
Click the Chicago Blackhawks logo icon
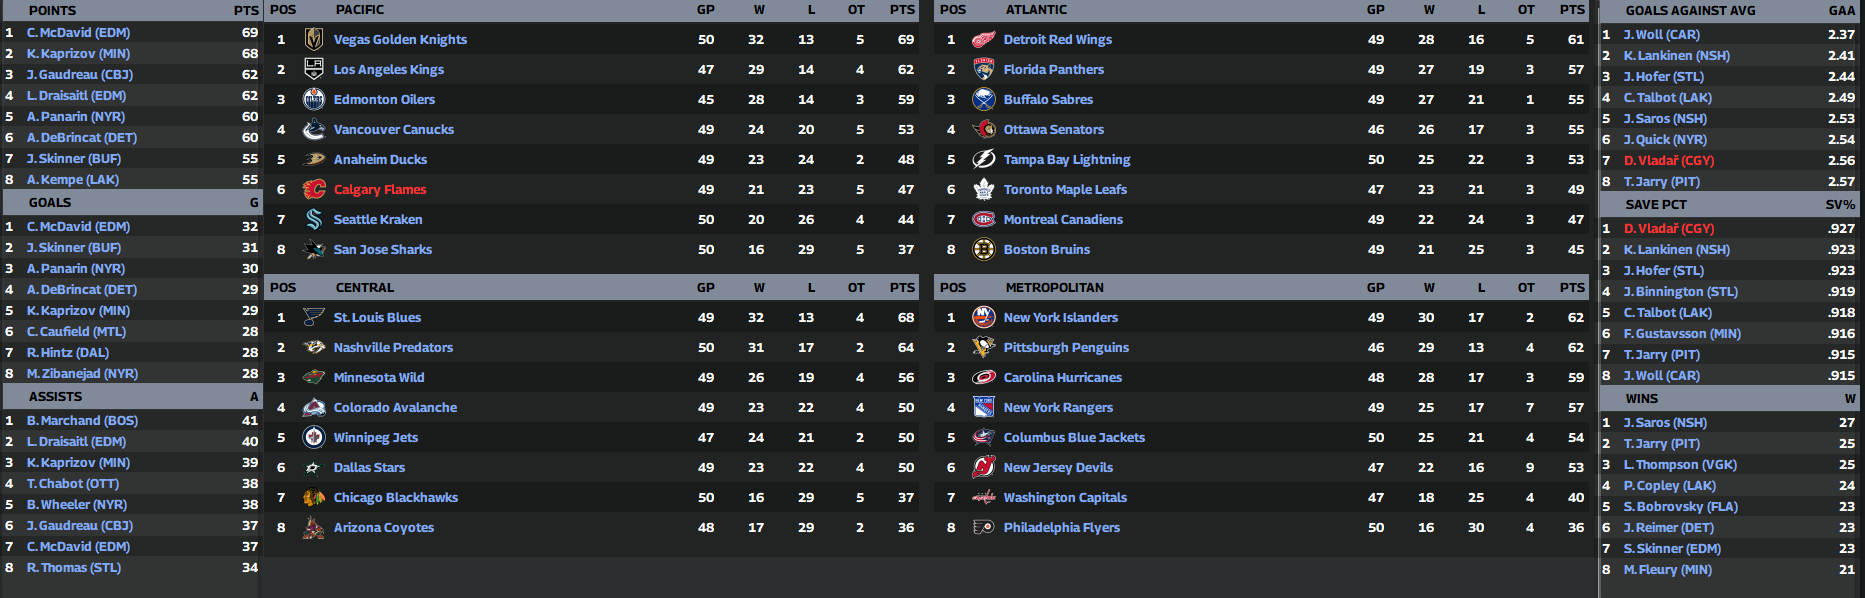(314, 498)
